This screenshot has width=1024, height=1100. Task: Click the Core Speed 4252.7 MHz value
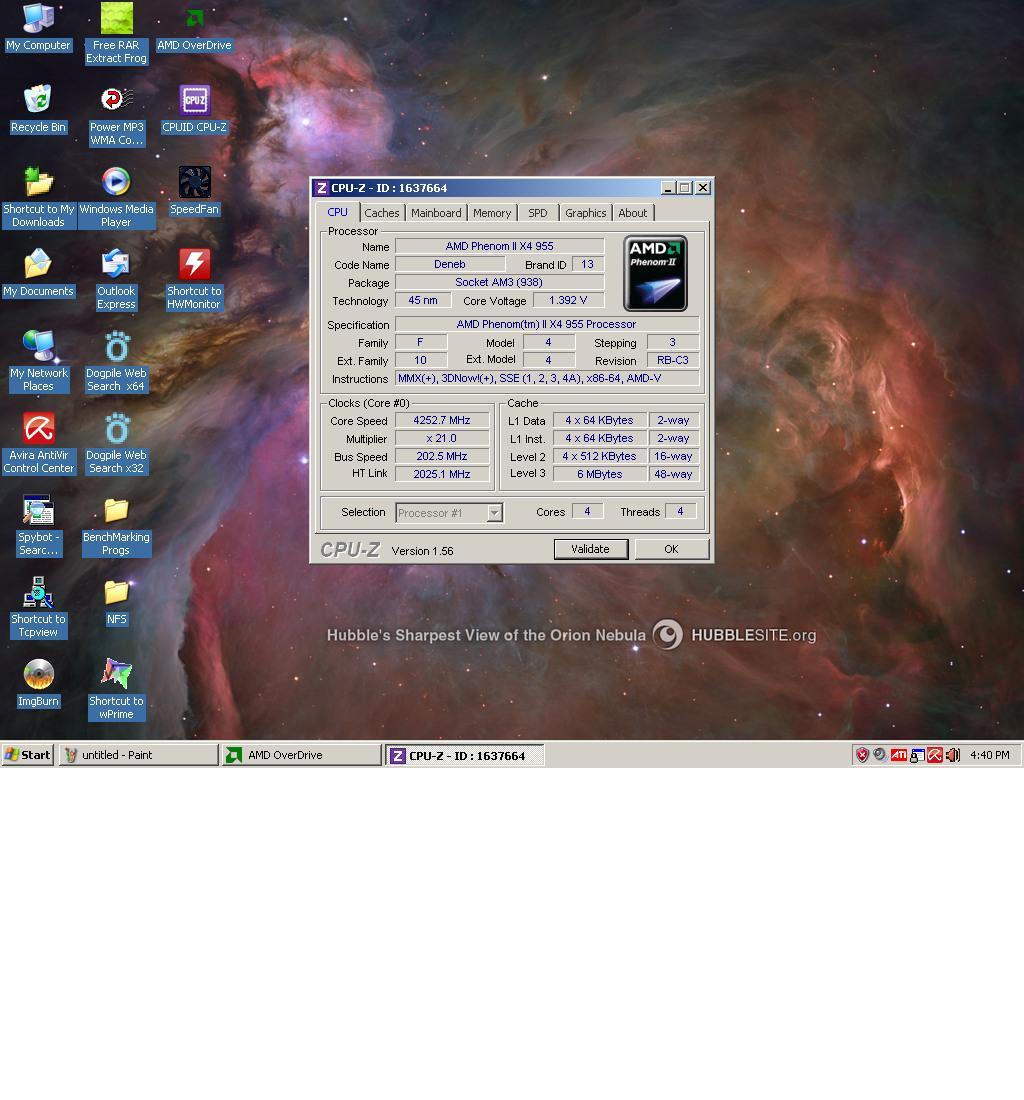click(442, 420)
